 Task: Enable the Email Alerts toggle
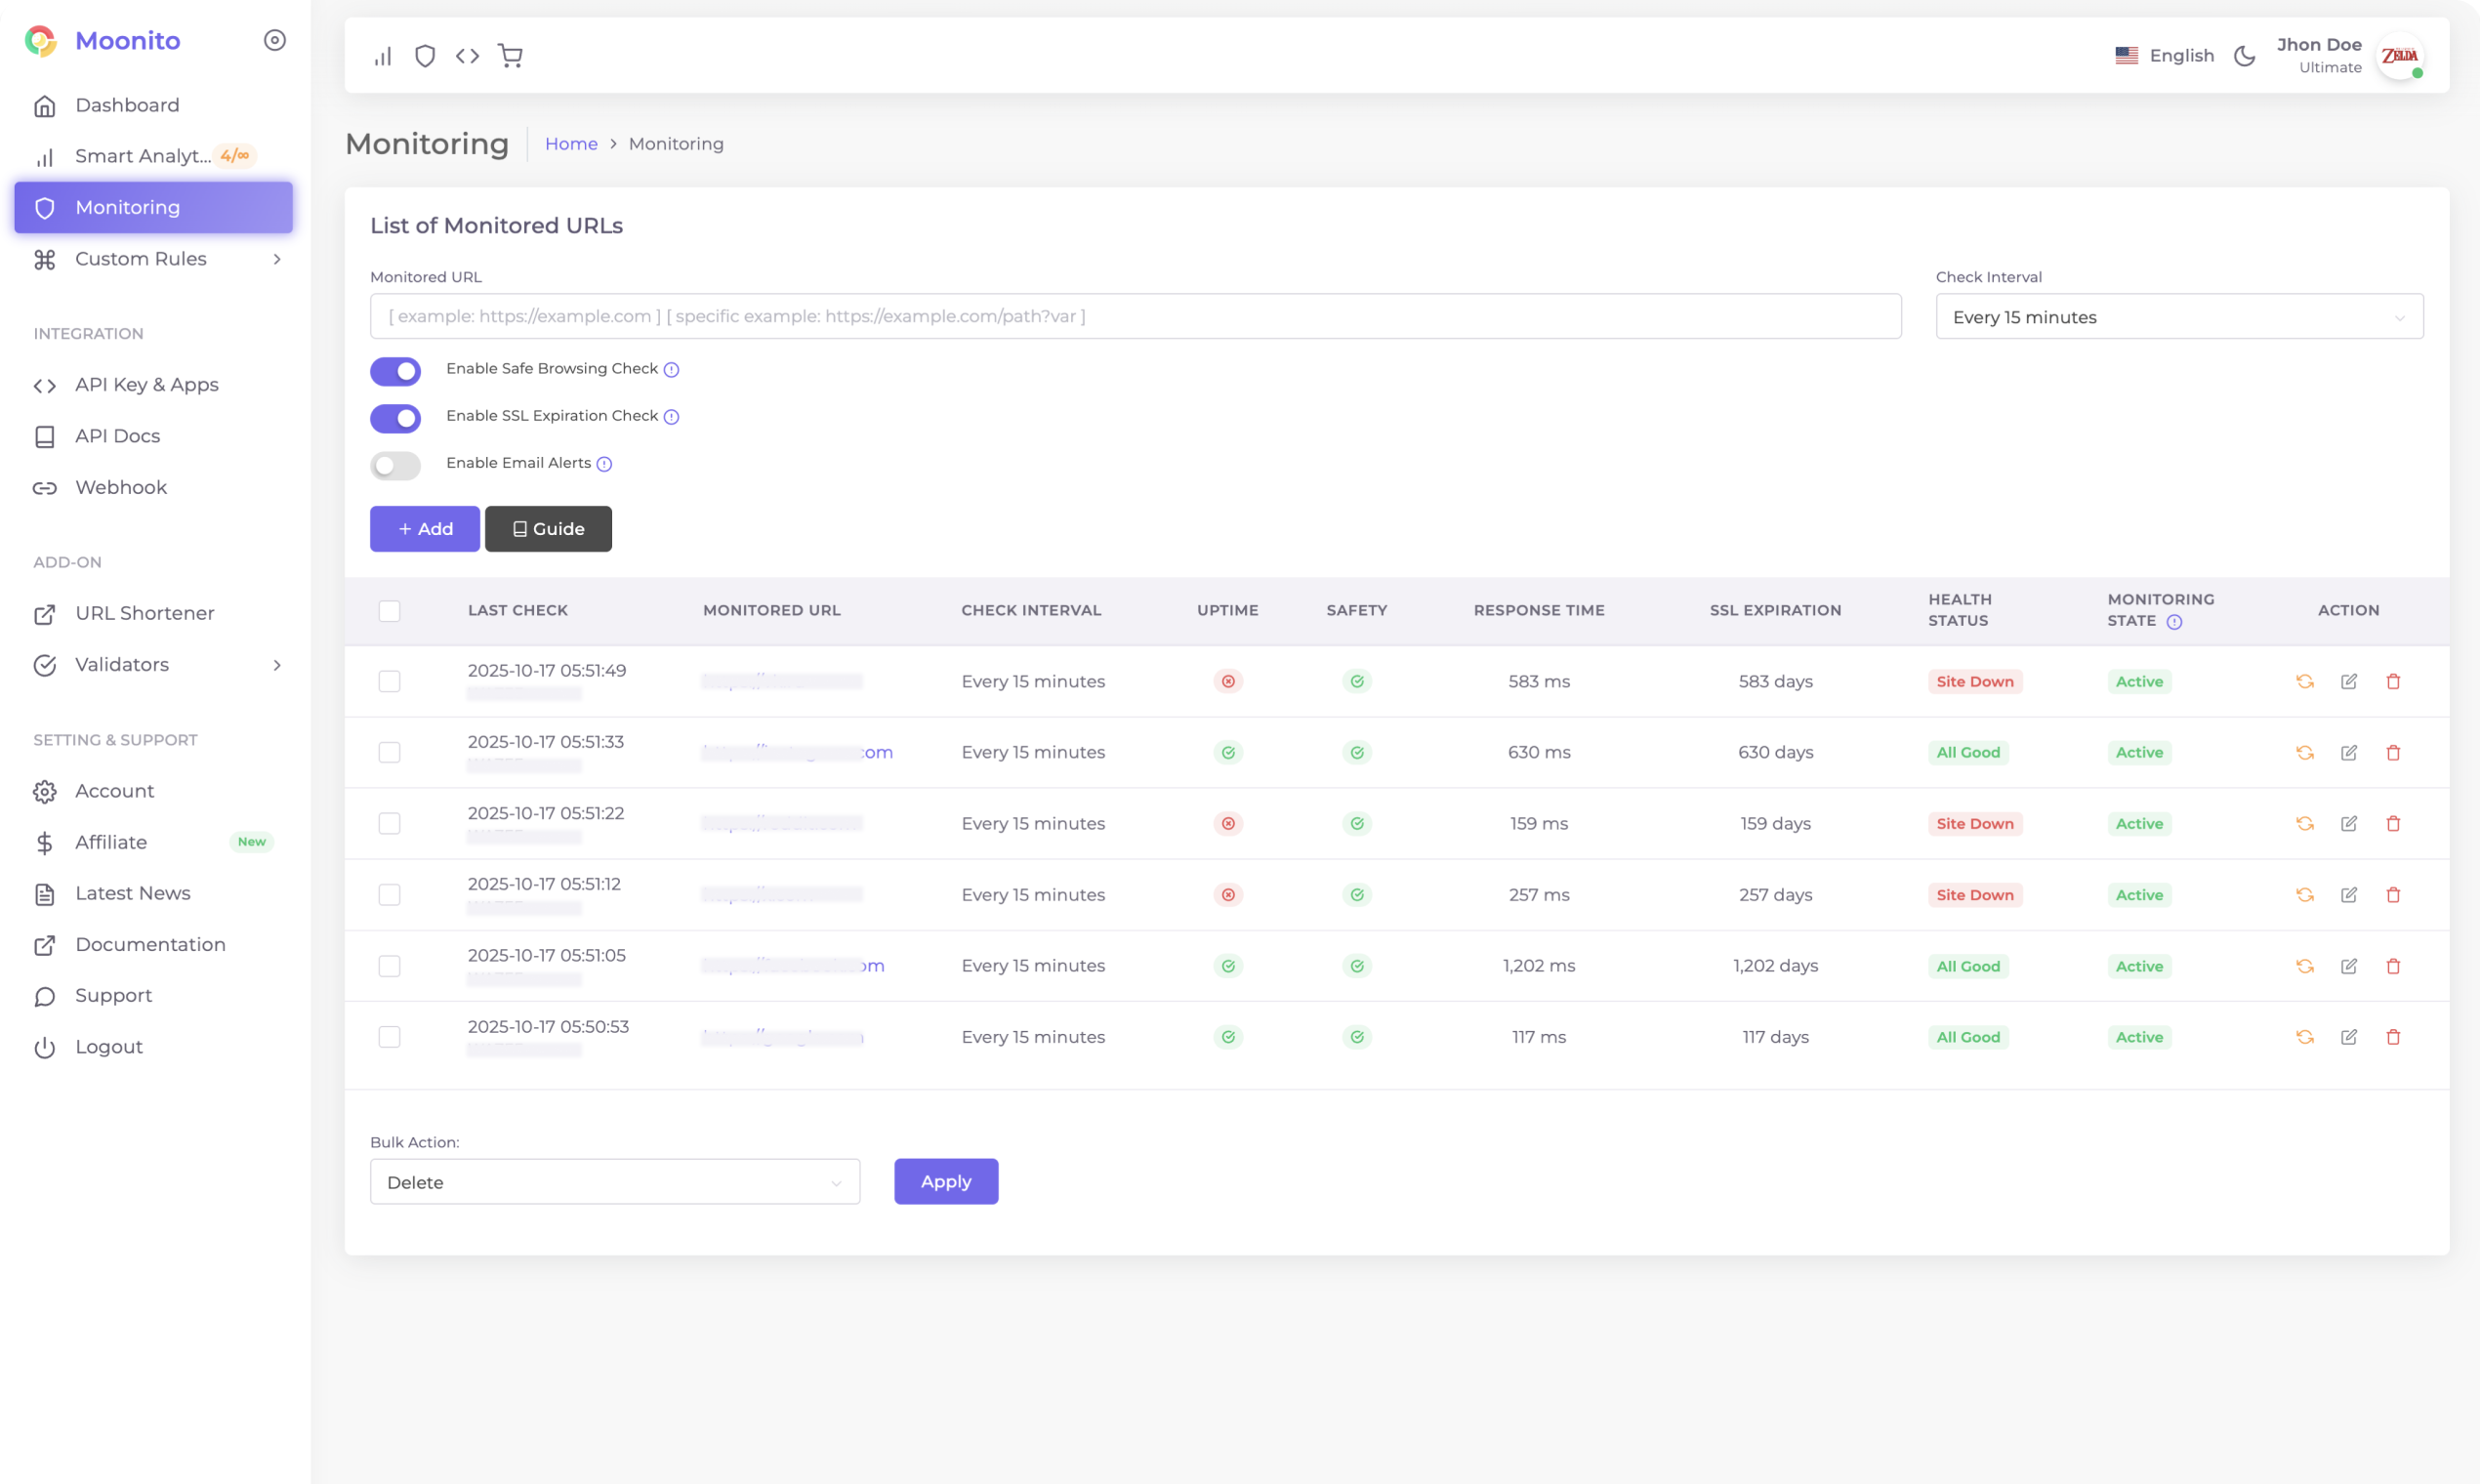(x=395, y=465)
